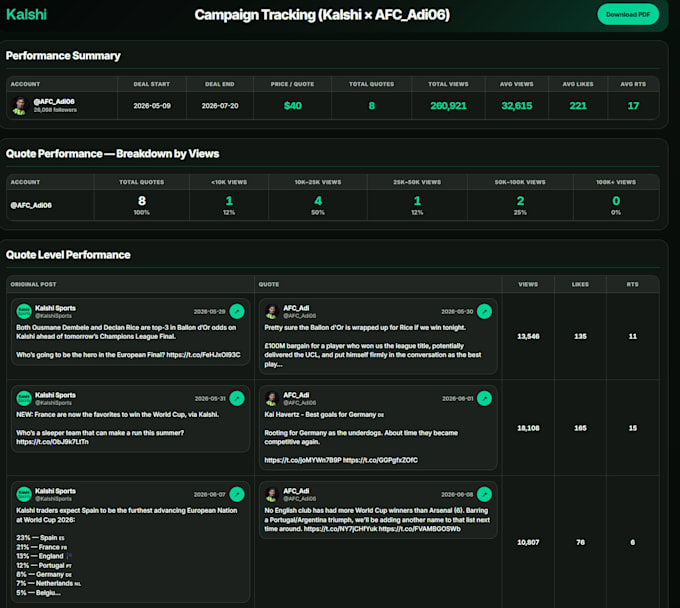The height and width of the screenshot is (608, 680).
Task: Click the 135 likes cell
Action: click(580, 336)
